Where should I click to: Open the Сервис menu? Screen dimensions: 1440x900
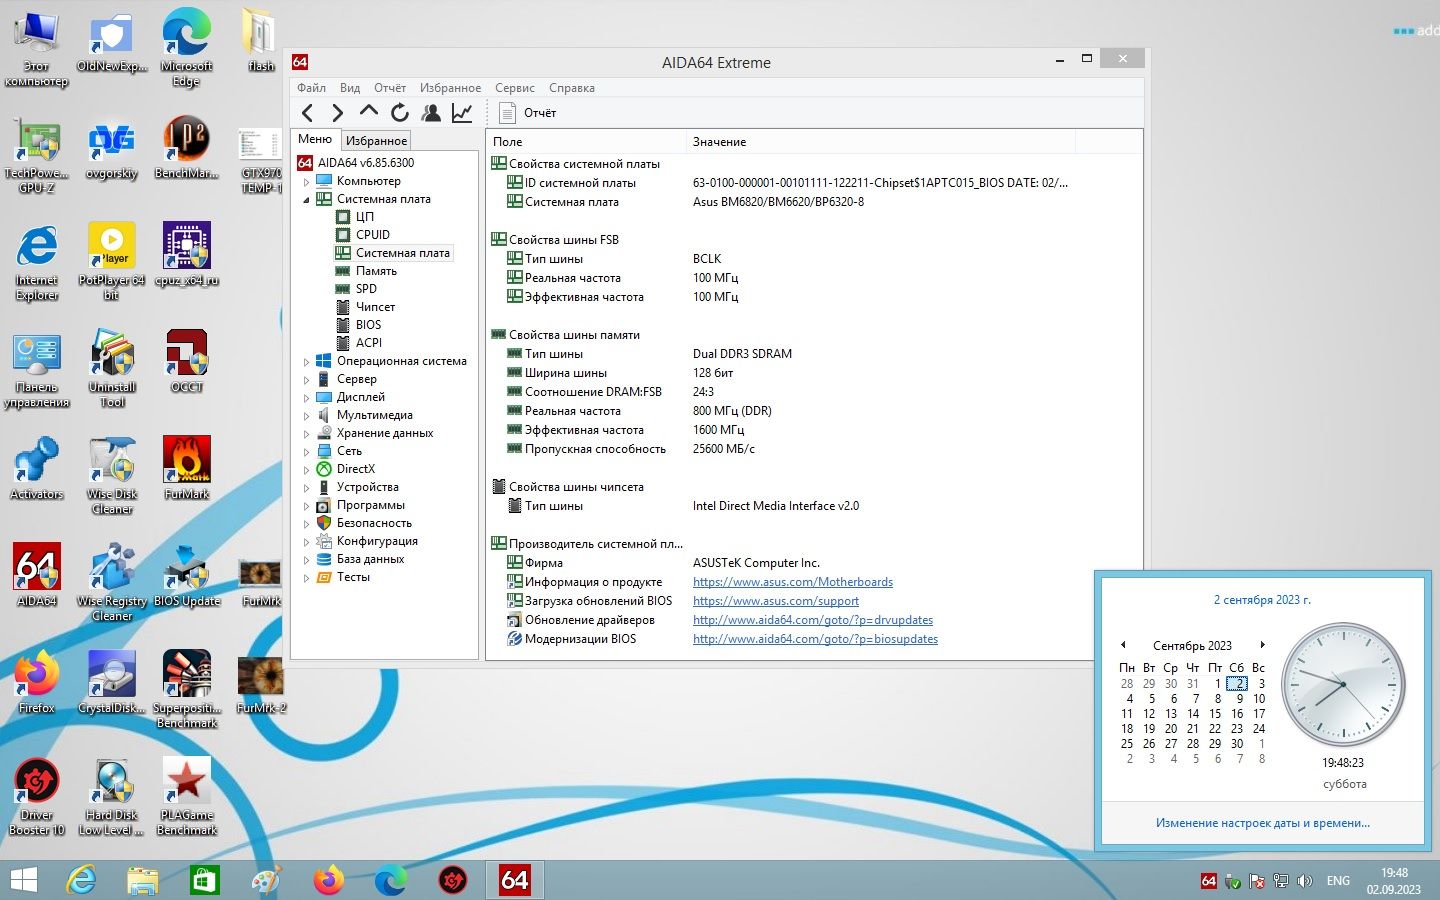[514, 88]
